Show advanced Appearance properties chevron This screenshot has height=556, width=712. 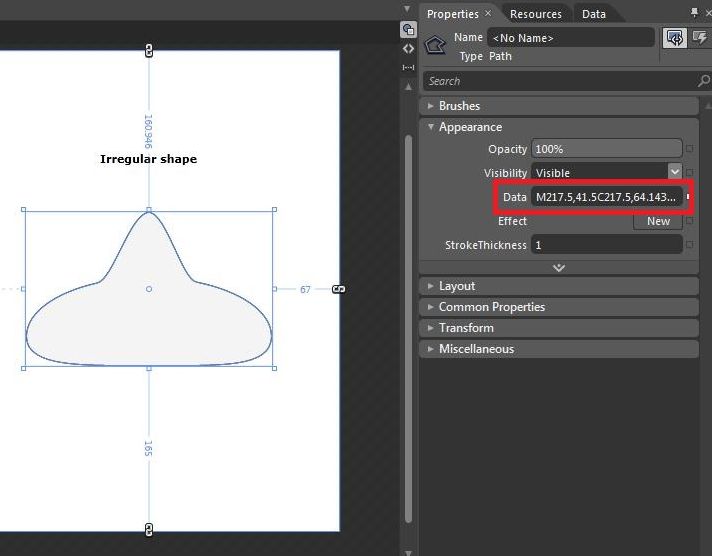point(559,268)
